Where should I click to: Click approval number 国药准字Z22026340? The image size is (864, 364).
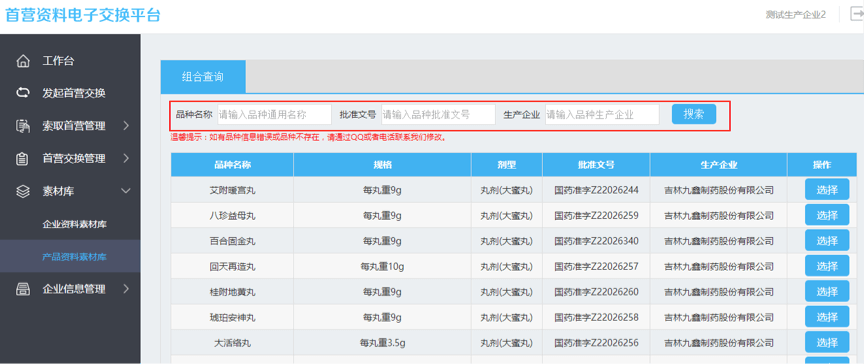coord(596,241)
